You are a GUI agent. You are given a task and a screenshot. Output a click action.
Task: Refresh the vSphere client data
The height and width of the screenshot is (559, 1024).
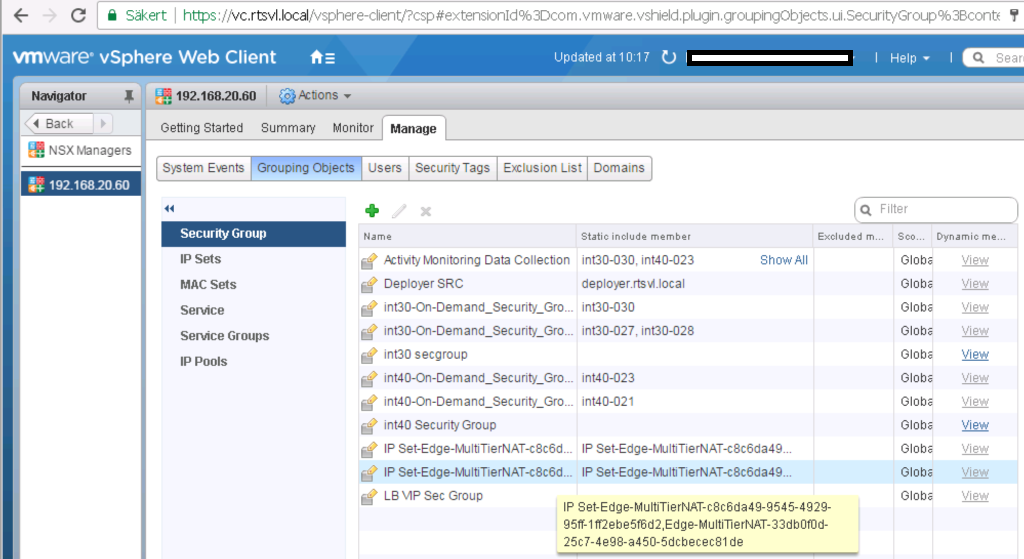point(668,57)
